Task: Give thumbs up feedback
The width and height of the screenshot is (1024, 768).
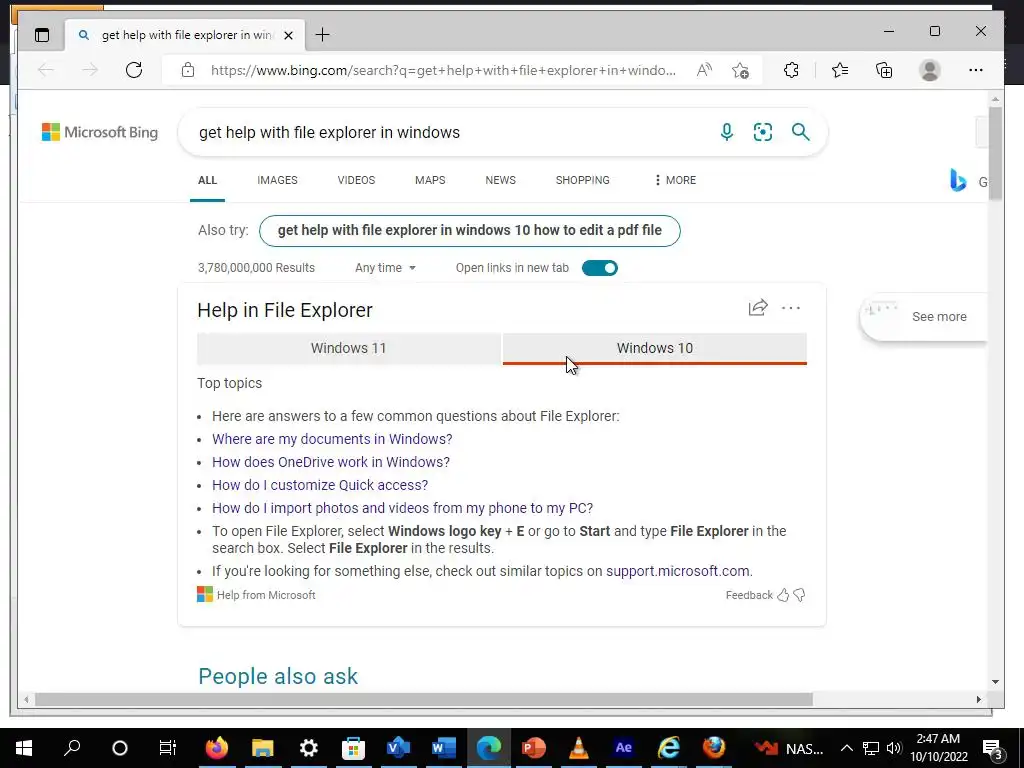Action: tap(783, 595)
